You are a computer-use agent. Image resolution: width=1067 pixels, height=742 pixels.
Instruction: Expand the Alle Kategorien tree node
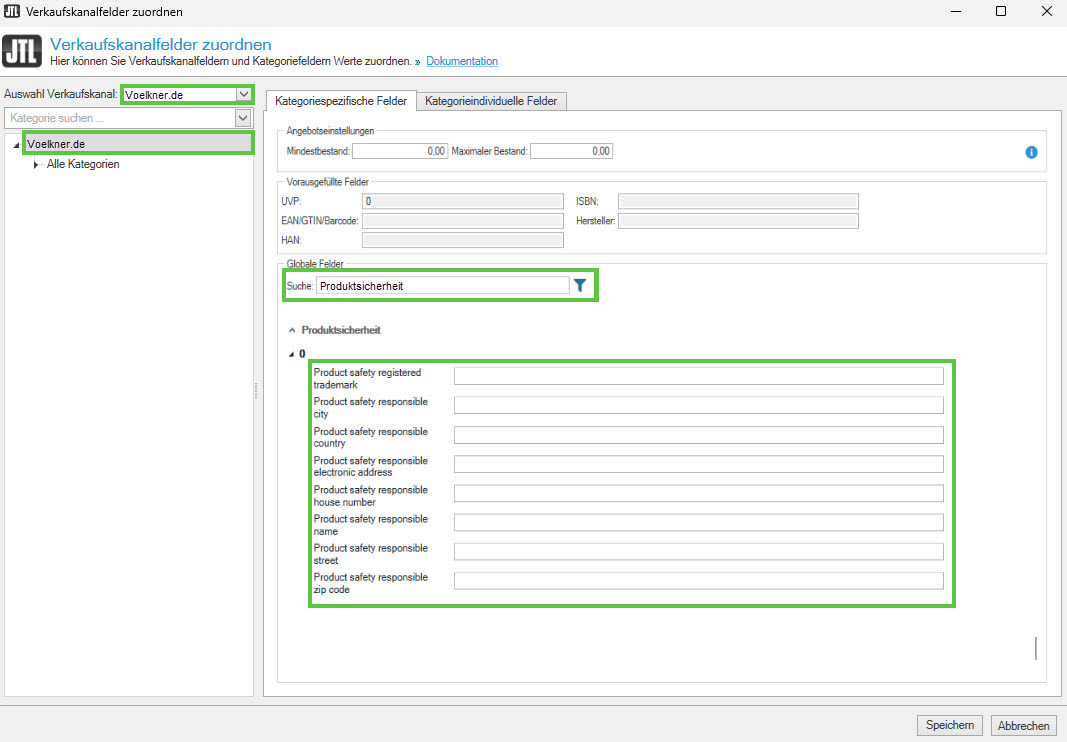pos(36,164)
